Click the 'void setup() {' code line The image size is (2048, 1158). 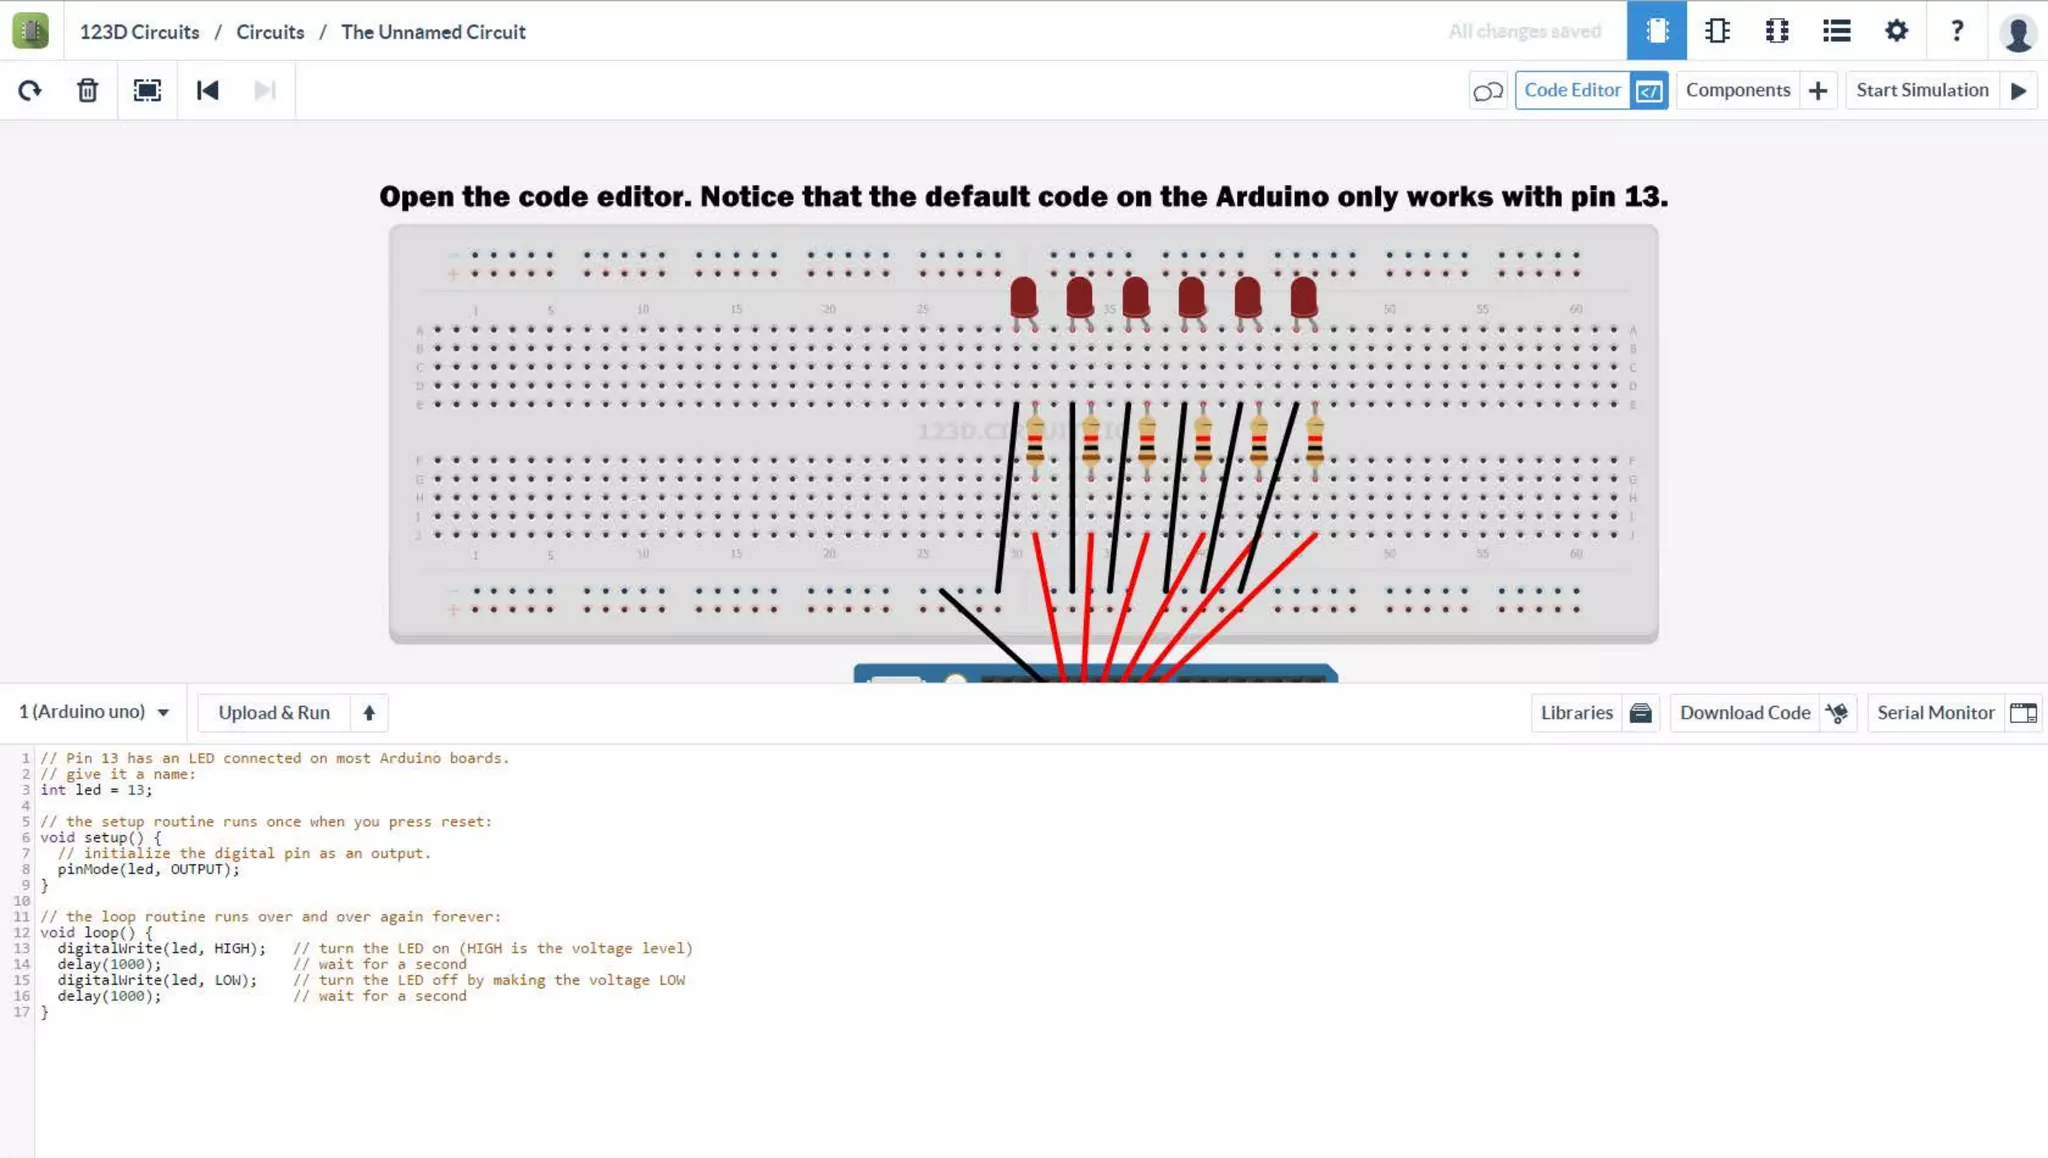click(101, 837)
